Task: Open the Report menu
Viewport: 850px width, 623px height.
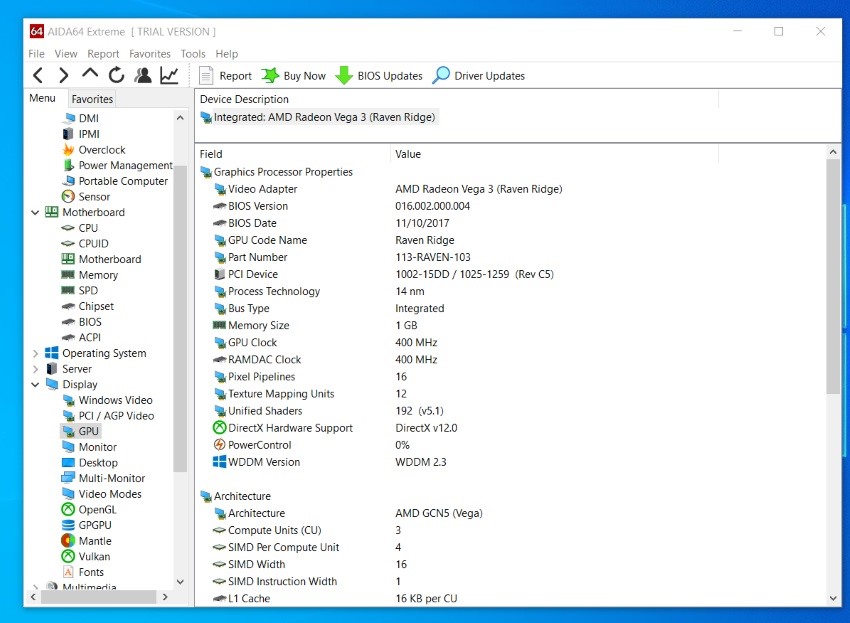Action: [103, 54]
